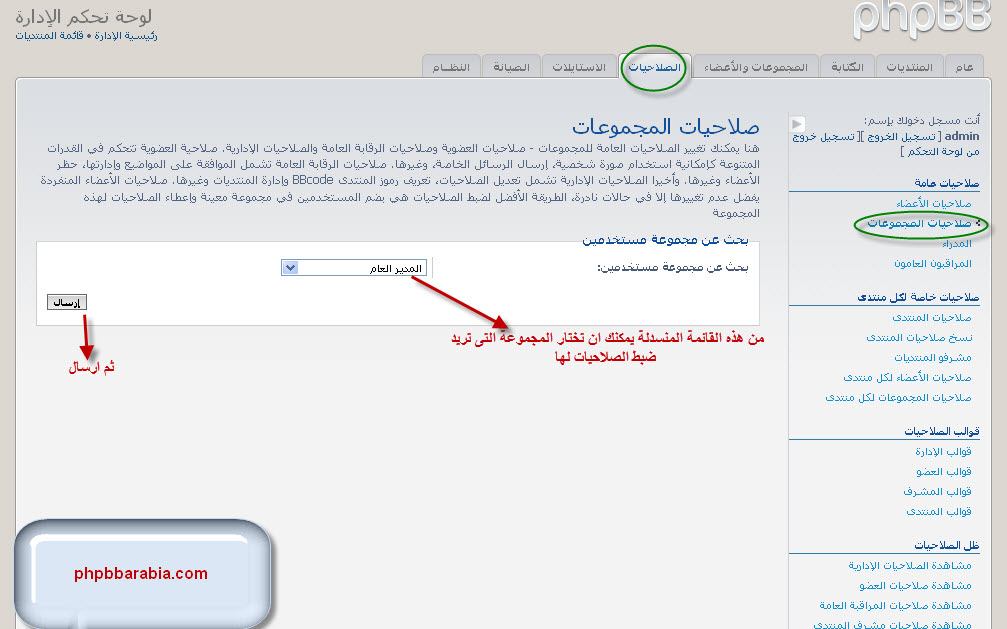Open the الاستايلات tab
This screenshot has height=629, width=1007.
579,67
